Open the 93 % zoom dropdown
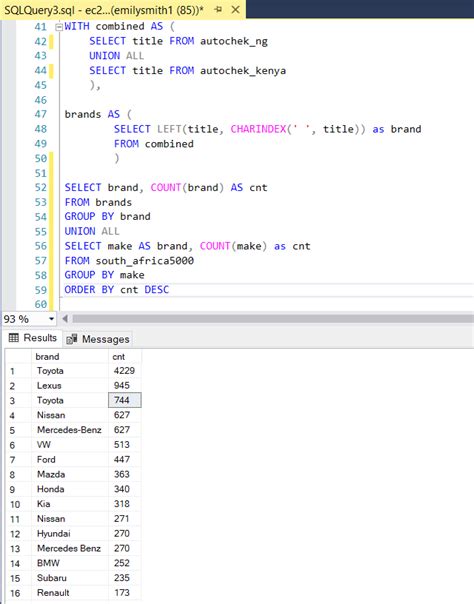 point(51,319)
